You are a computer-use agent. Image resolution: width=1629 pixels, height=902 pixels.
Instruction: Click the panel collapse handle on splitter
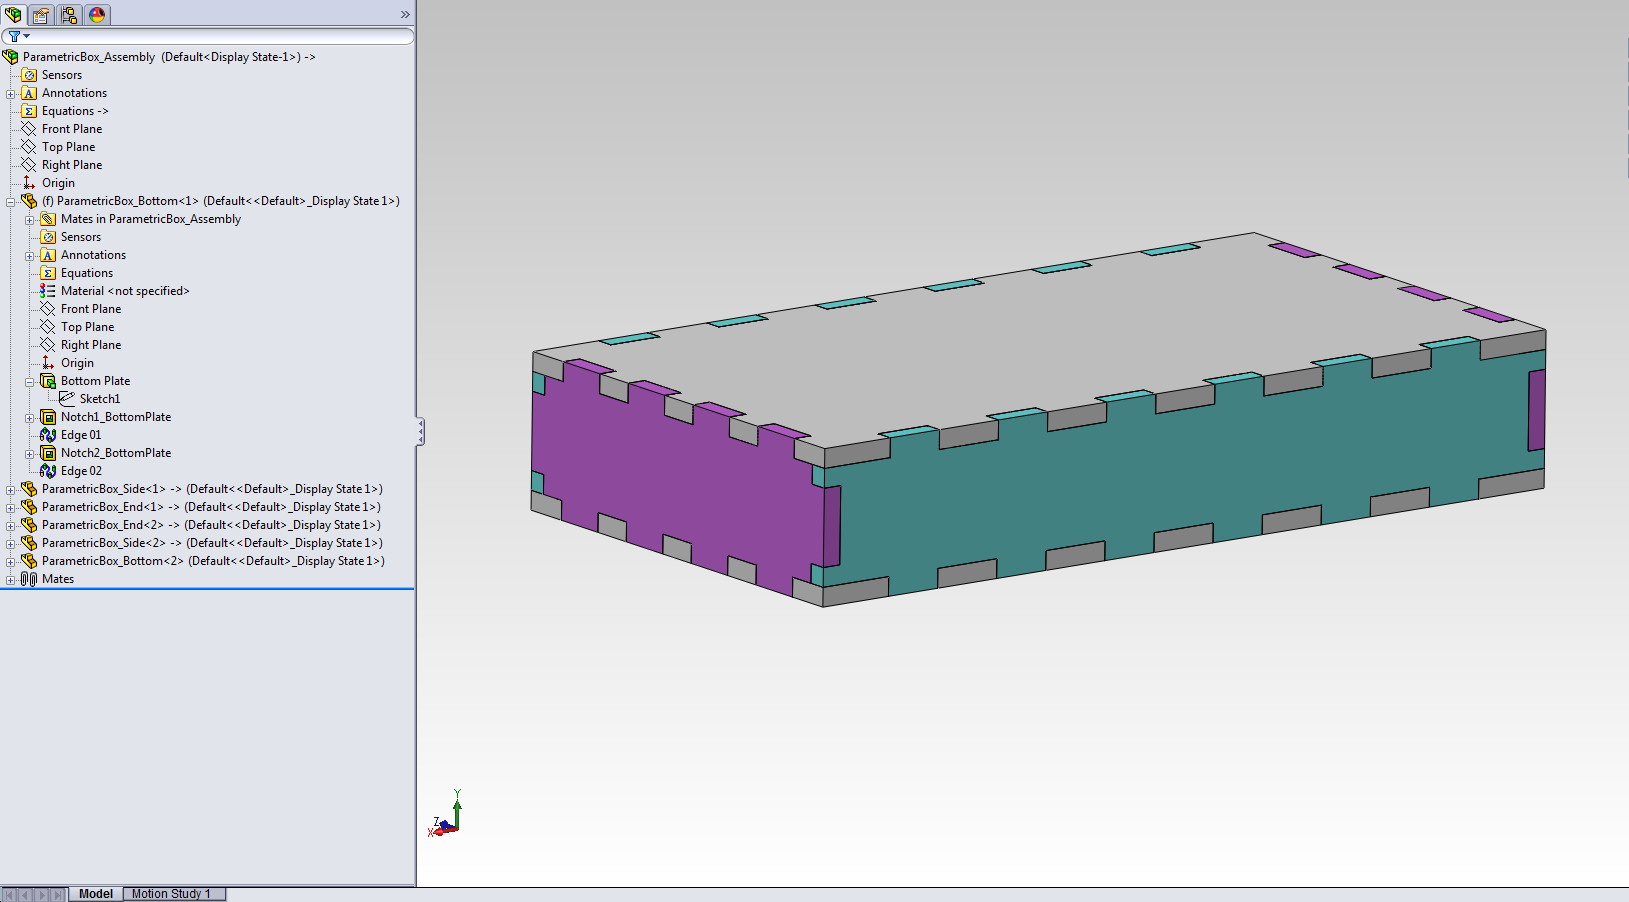[421, 431]
